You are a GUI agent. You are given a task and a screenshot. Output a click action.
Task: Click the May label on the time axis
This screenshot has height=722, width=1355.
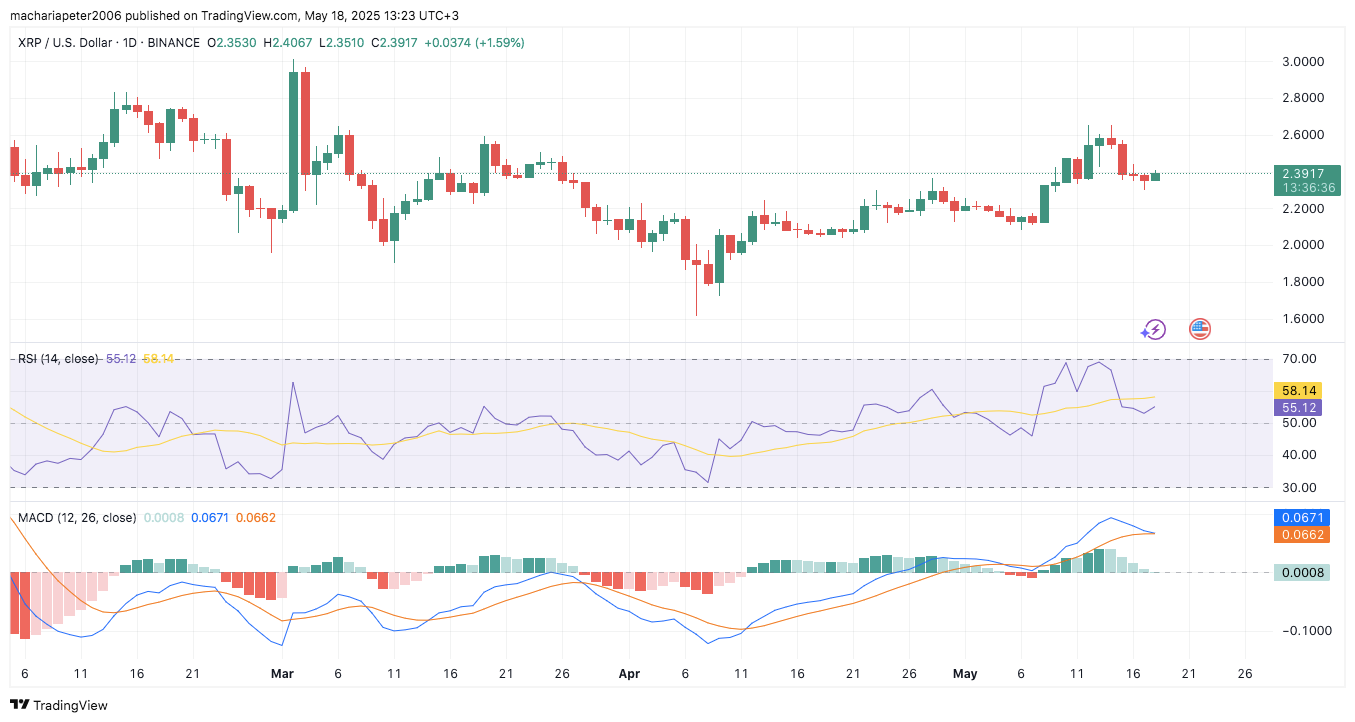965,674
